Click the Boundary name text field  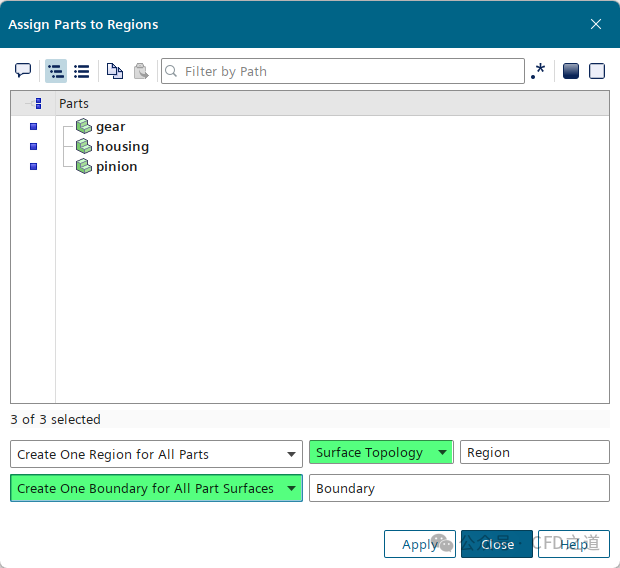pyautogui.click(x=458, y=488)
